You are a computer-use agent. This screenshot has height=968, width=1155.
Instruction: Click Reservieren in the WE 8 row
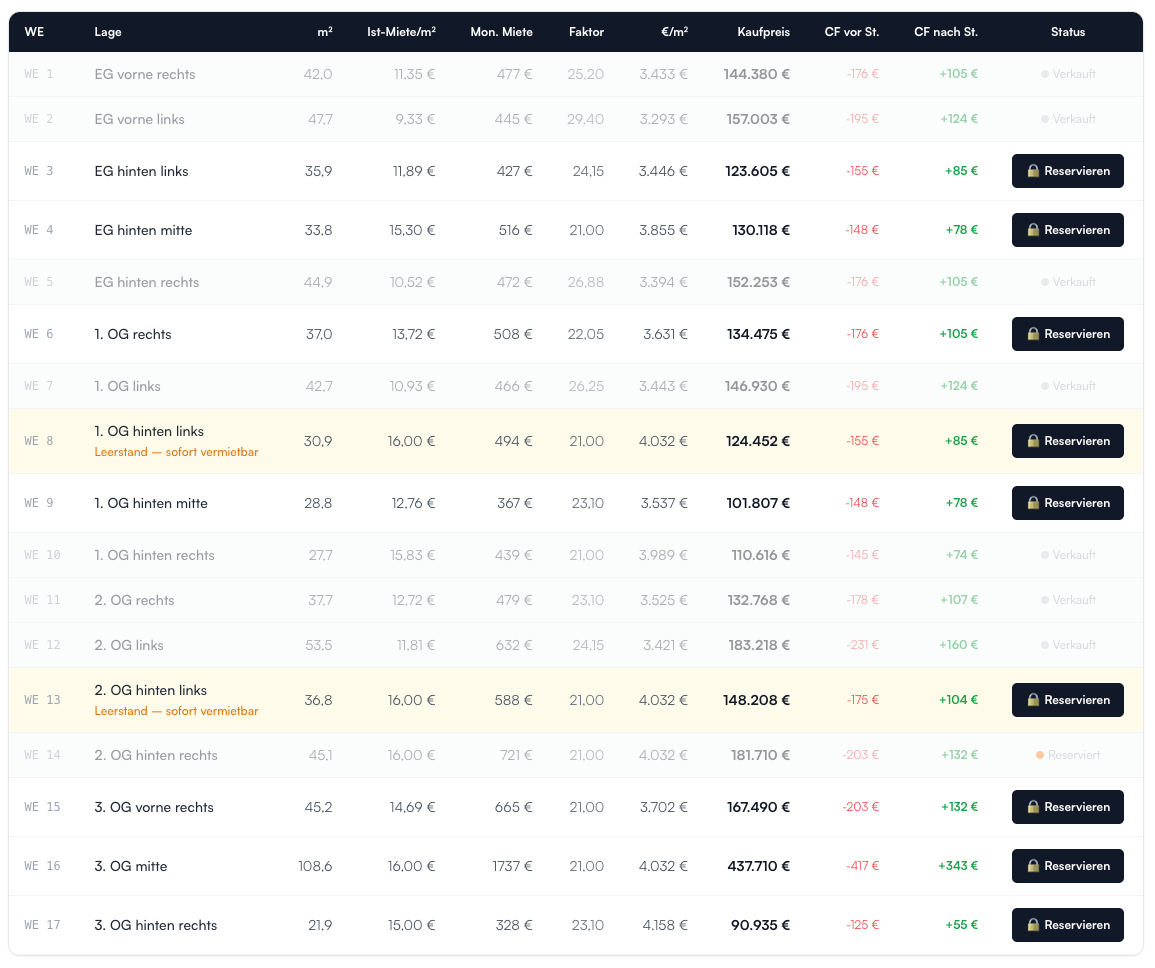(1067, 441)
